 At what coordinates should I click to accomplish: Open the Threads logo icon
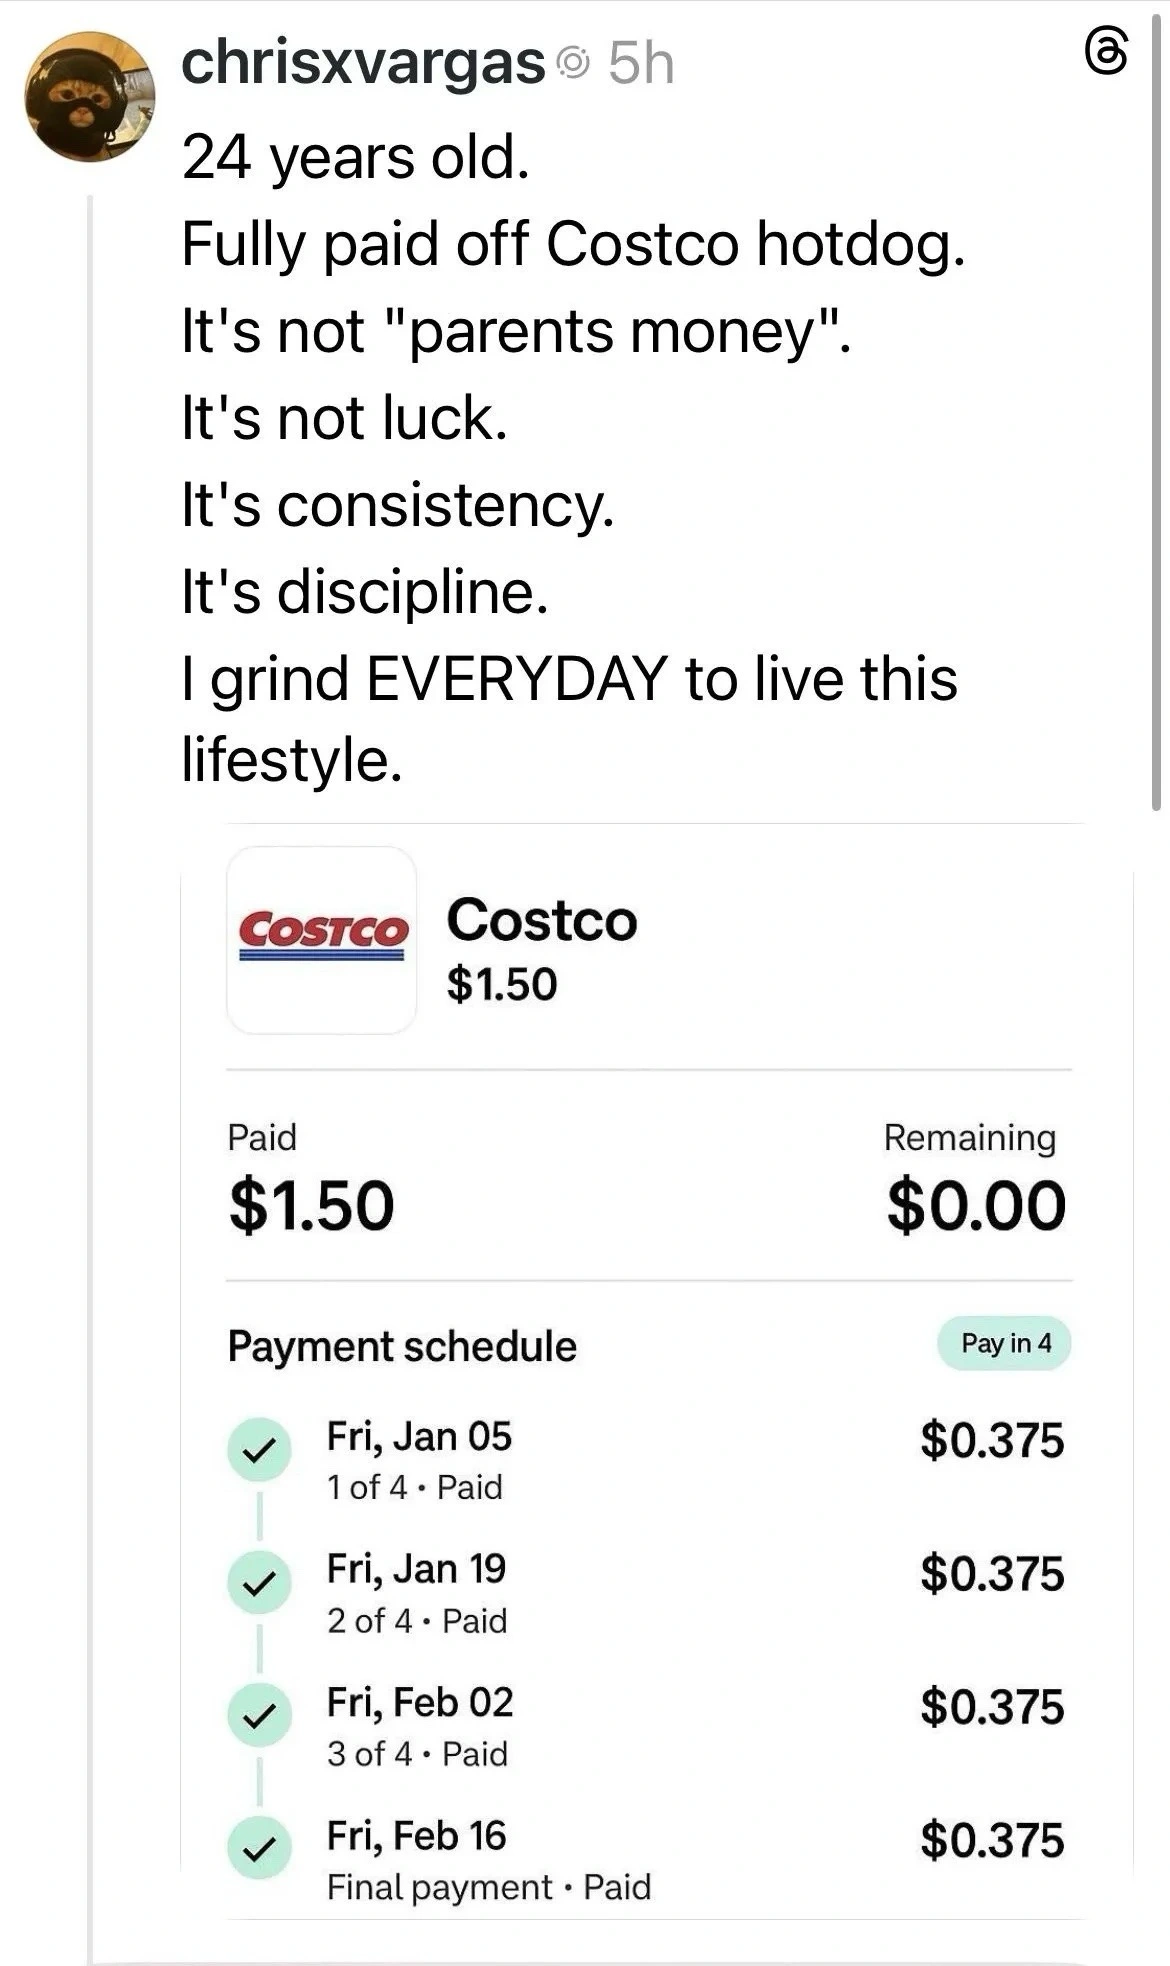coord(1106,52)
